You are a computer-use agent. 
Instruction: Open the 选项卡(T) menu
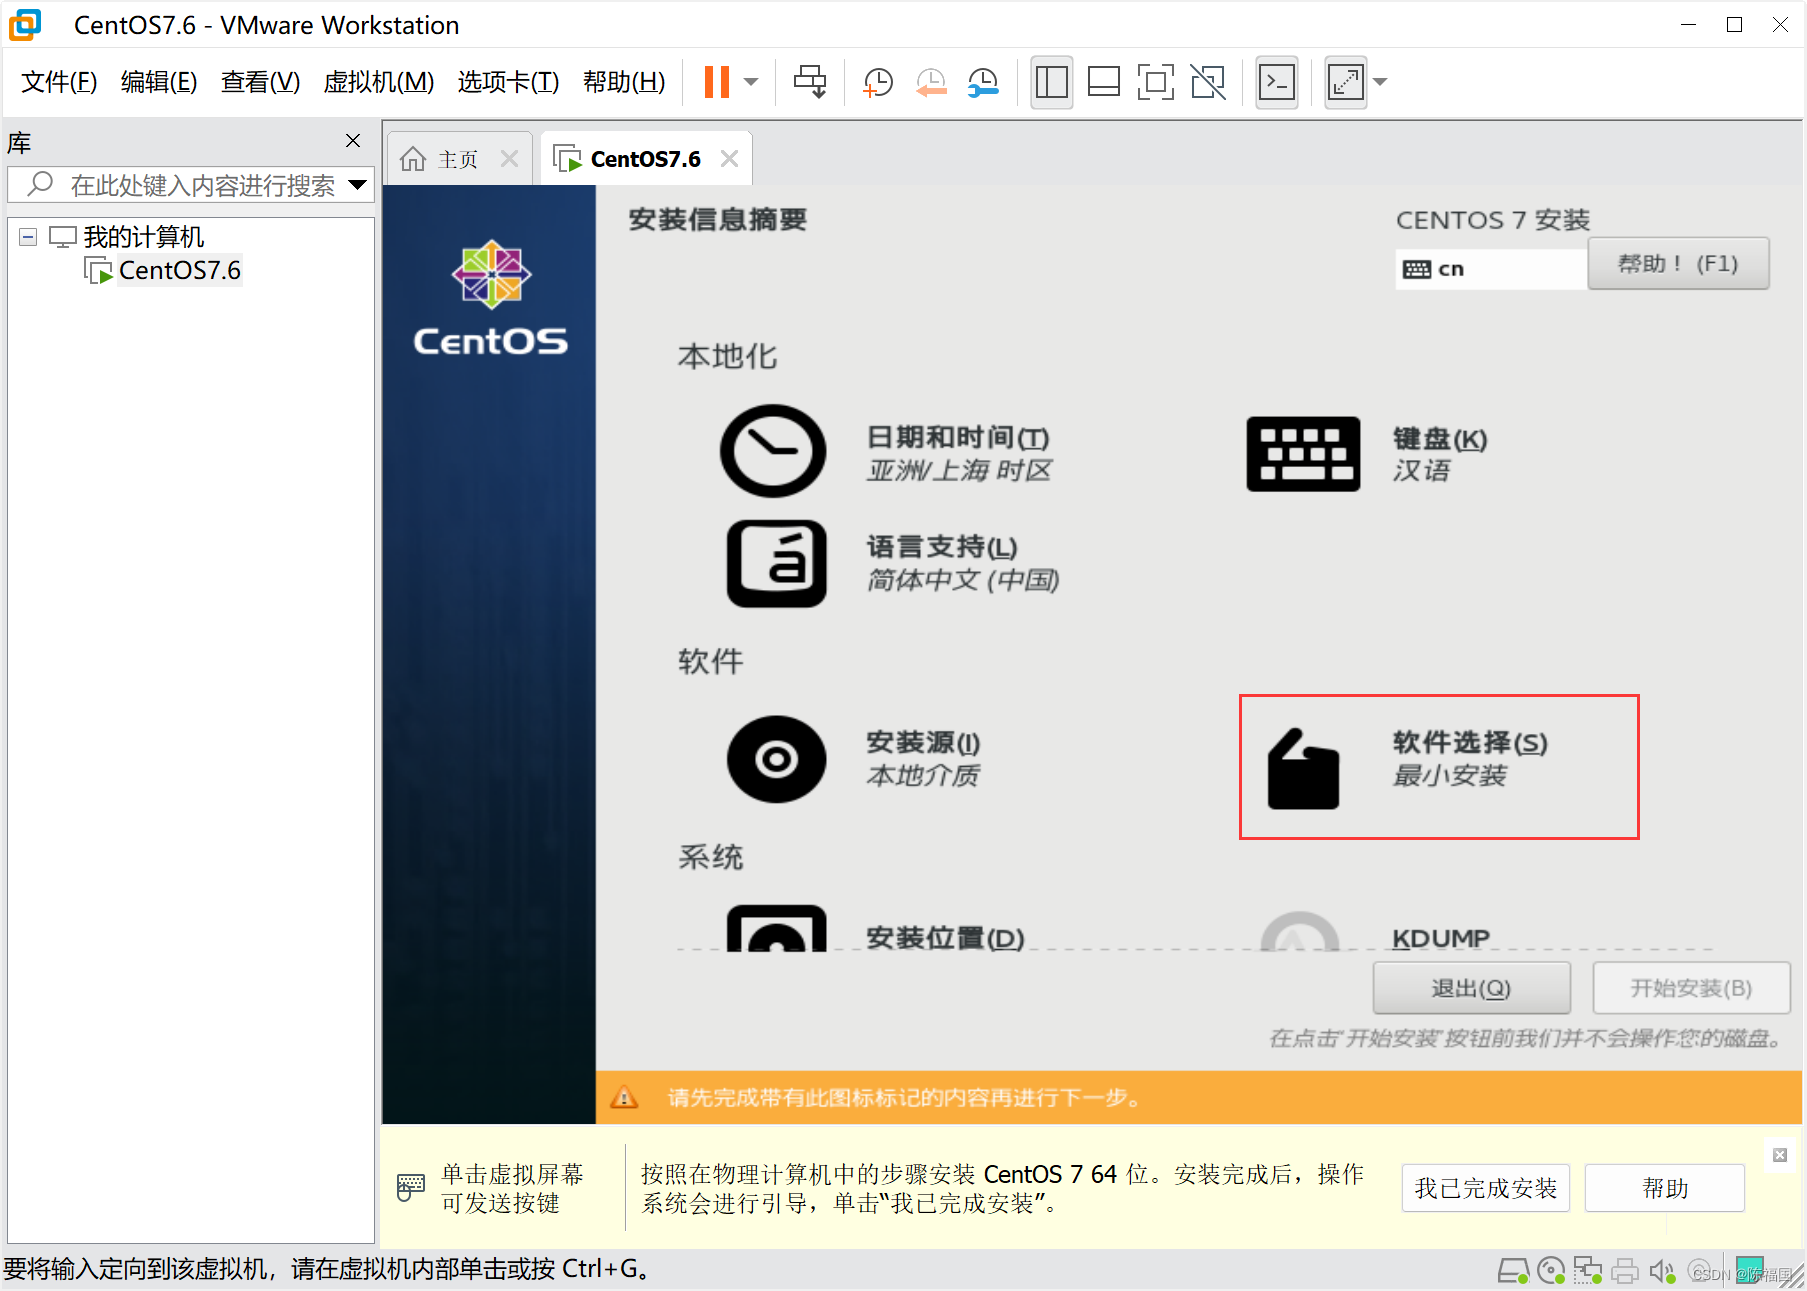[x=508, y=82]
